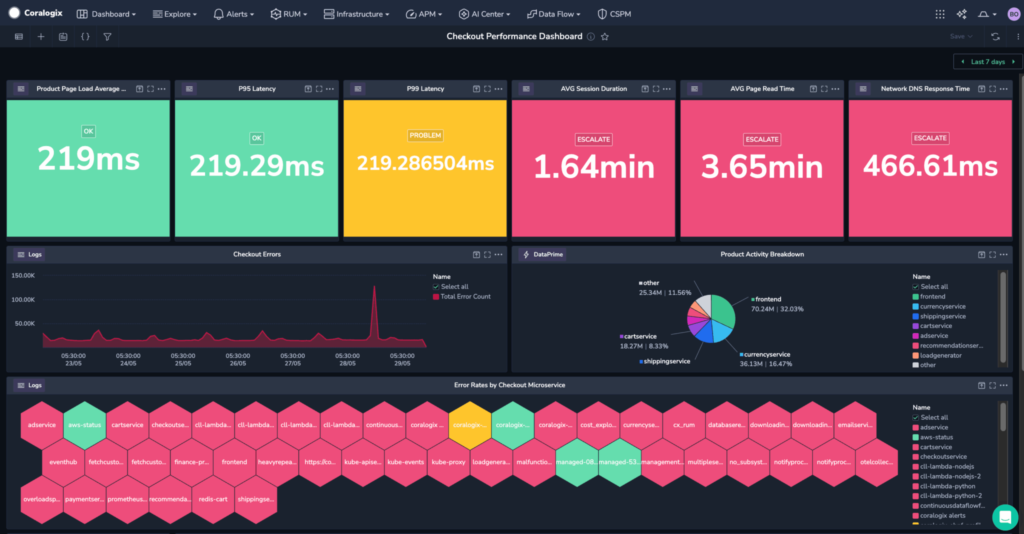Expand Product Activity Breakdown to fullscreen
This screenshot has height=534, width=1024.
click(993, 255)
